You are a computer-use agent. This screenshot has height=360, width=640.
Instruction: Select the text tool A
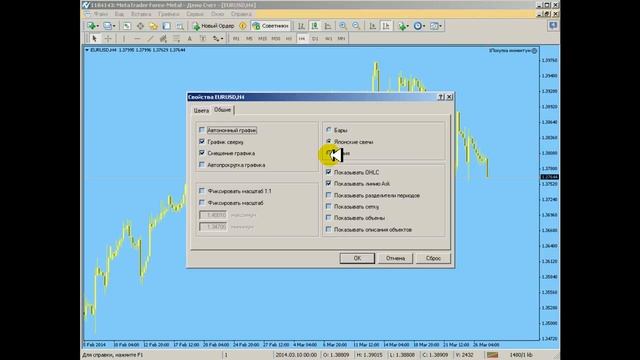pos(189,39)
